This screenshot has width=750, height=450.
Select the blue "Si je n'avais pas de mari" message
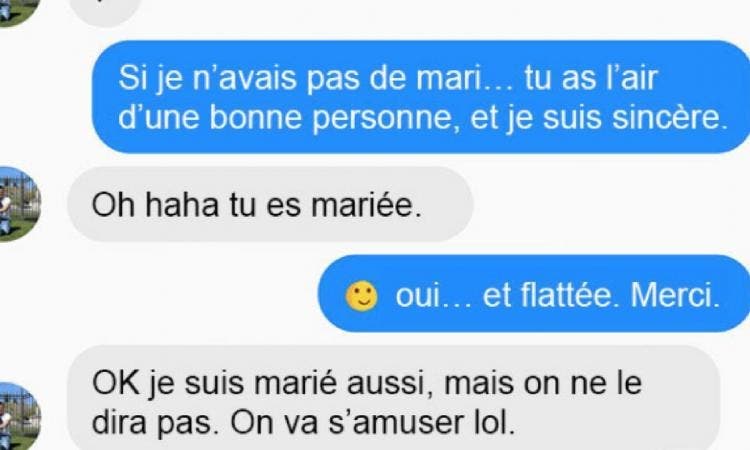421,97
